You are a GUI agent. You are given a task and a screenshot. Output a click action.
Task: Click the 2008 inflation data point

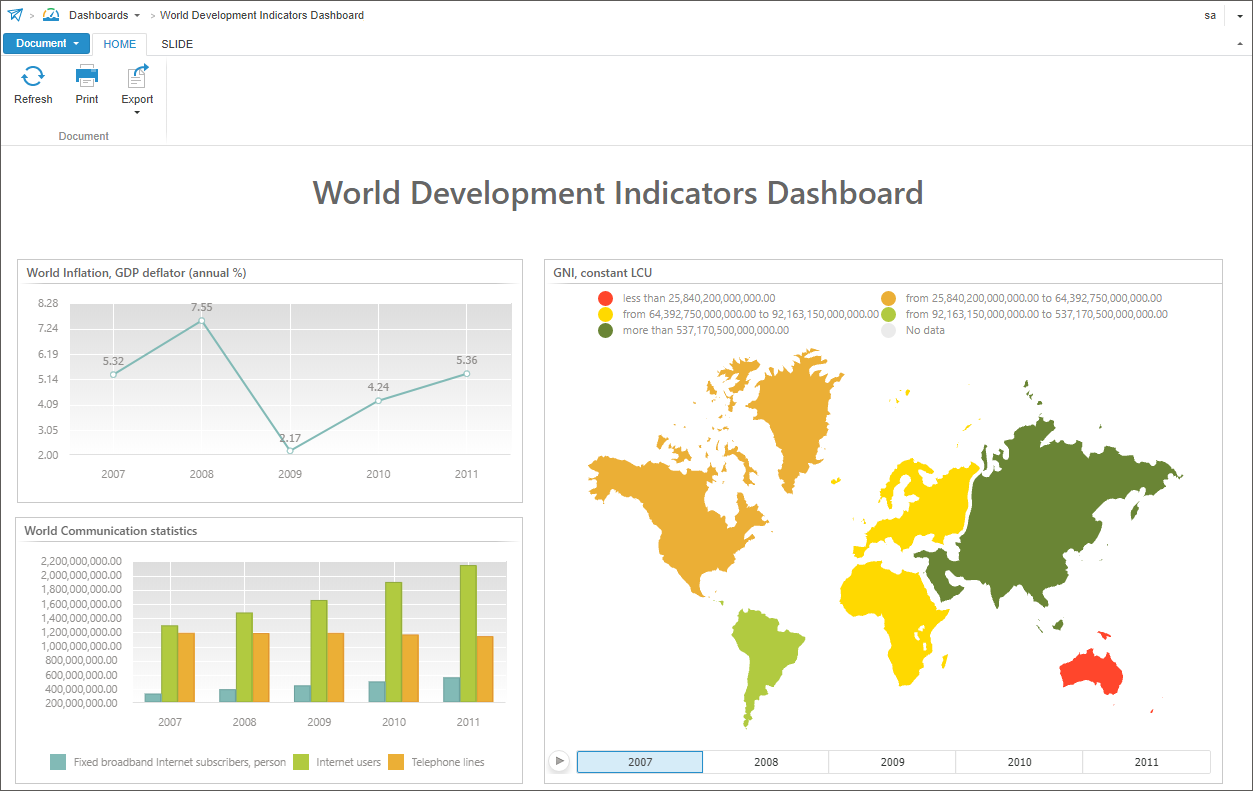pos(202,321)
